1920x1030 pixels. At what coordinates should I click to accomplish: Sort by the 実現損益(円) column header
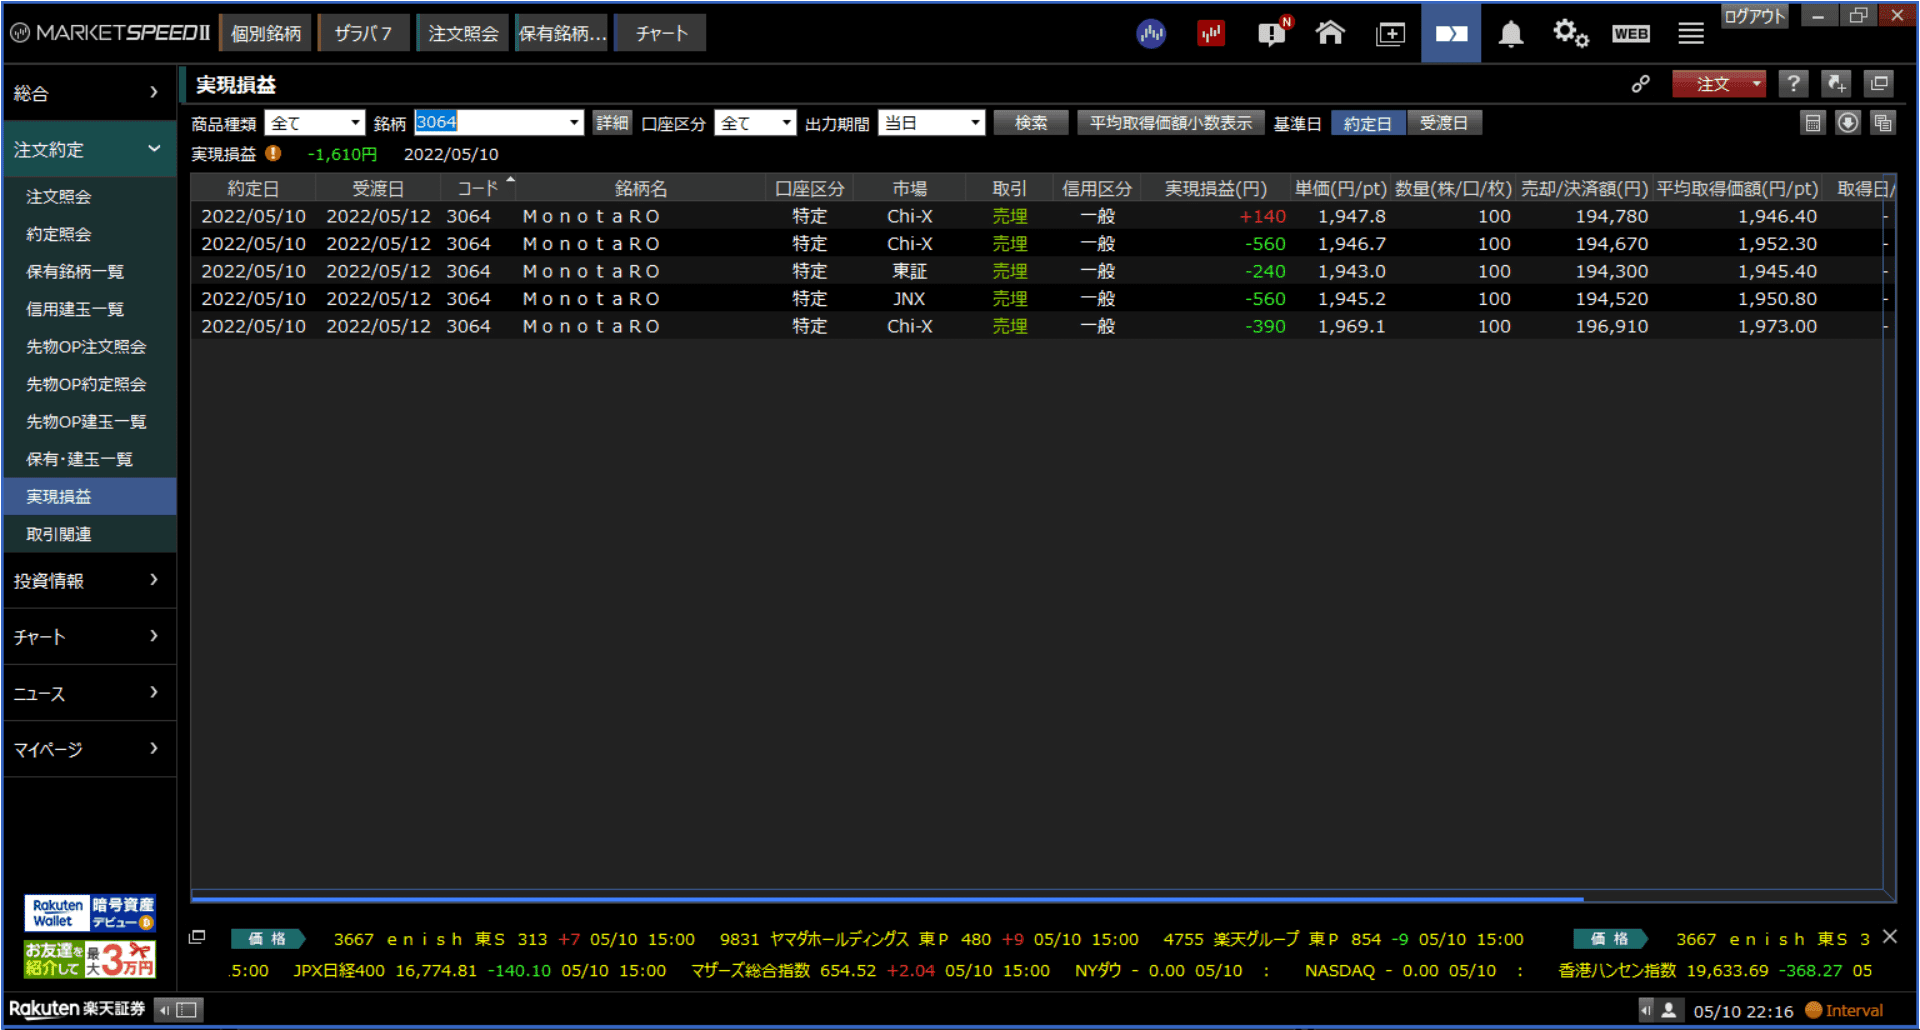point(1215,188)
